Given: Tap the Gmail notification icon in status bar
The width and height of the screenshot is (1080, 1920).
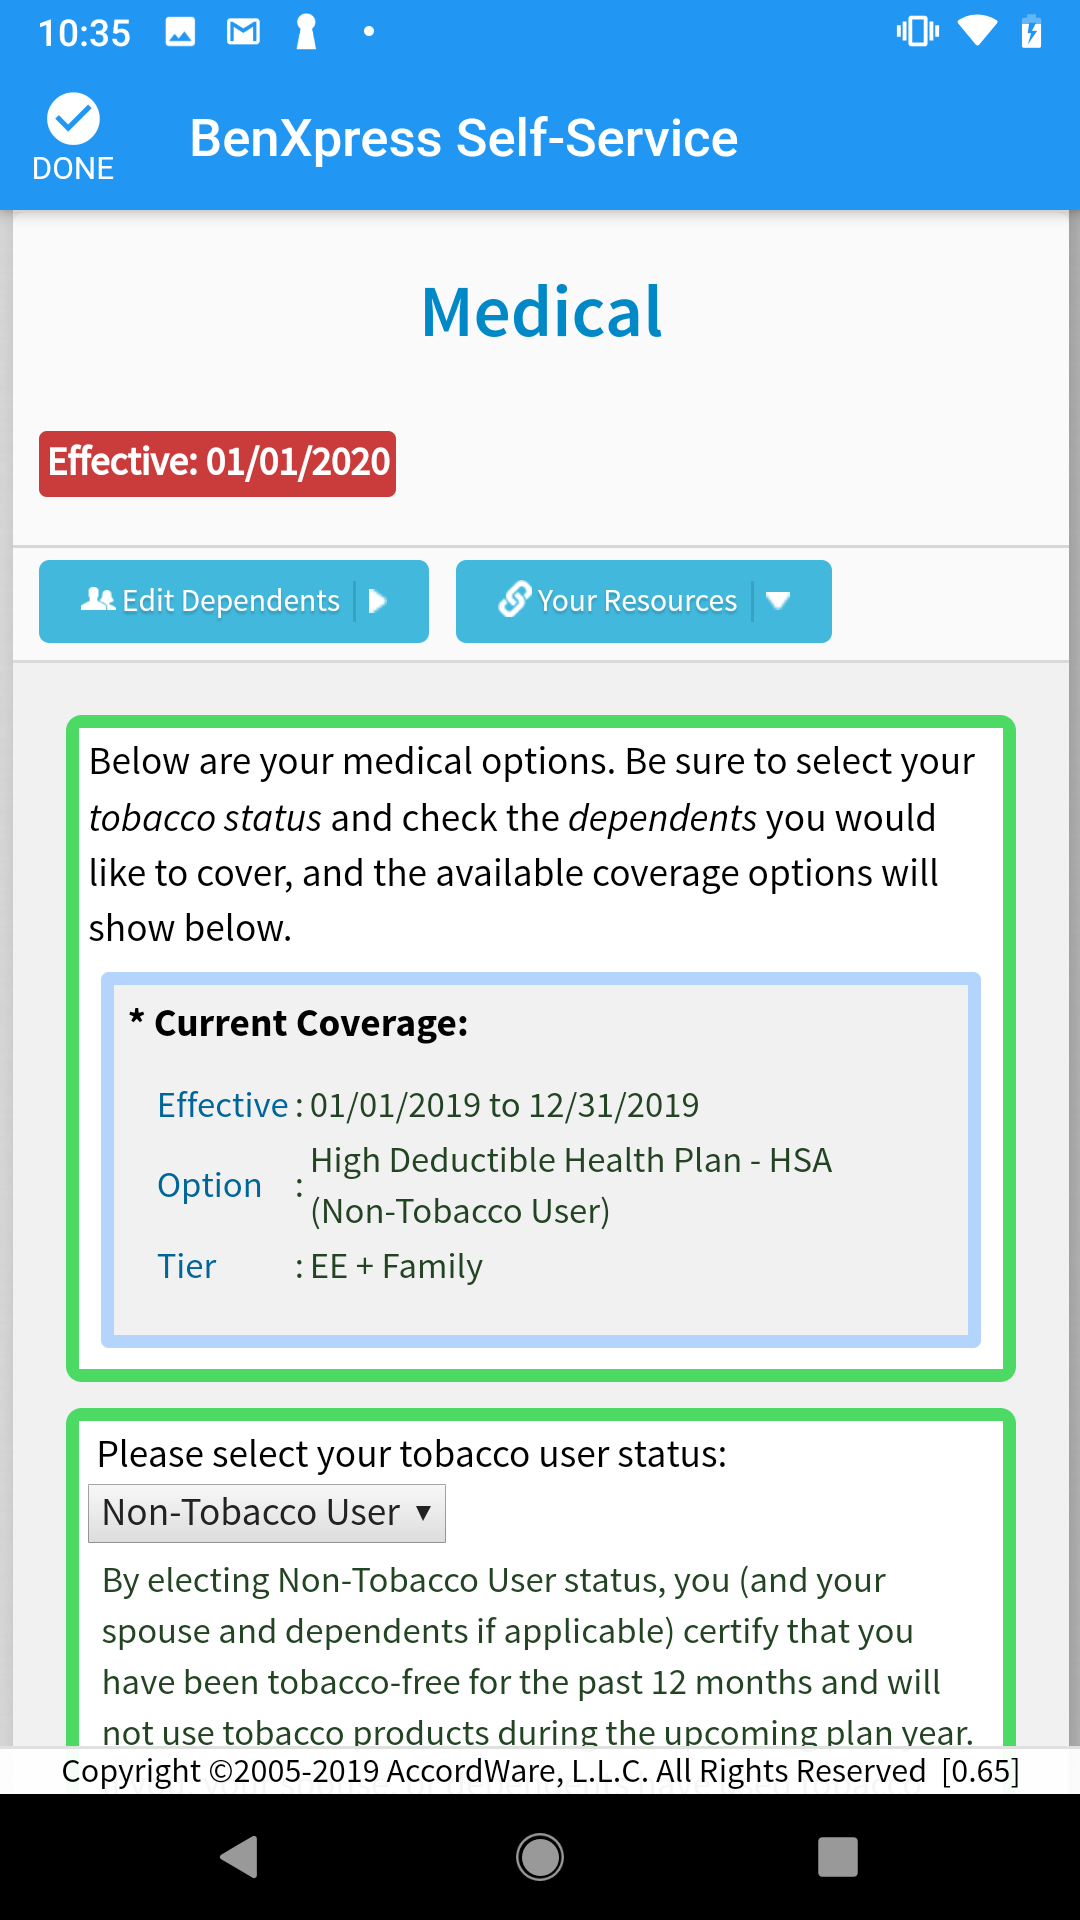Looking at the screenshot, I should (243, 33).
